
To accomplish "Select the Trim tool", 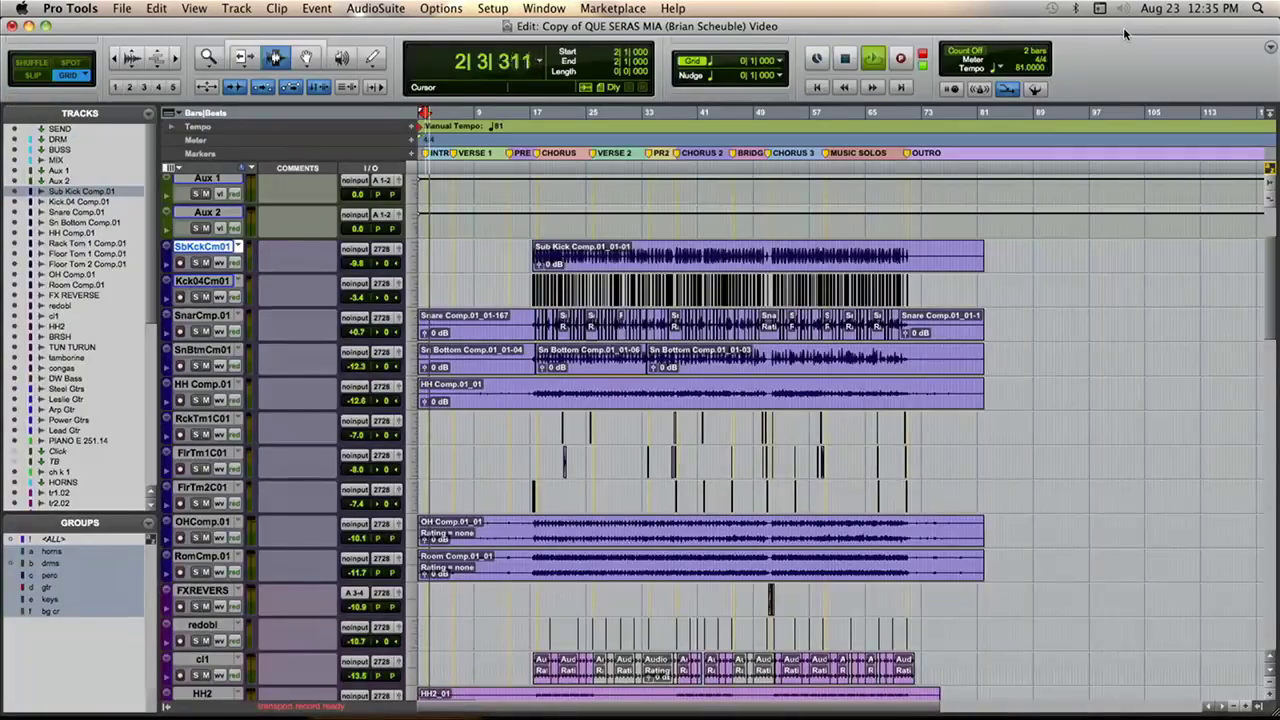I will pyautogui.click(x=243, y=58).
